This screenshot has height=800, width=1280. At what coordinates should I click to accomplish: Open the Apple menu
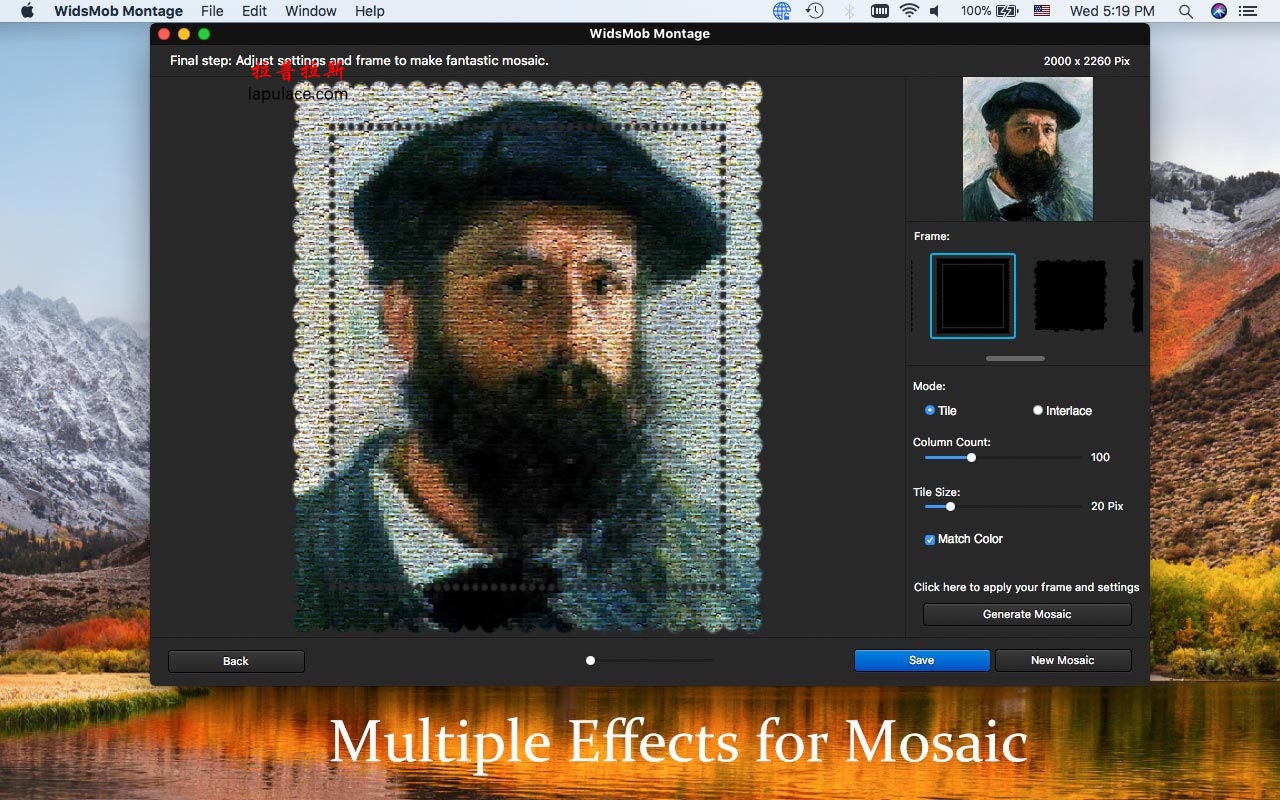pyautogui.click(x=27, y=11)
